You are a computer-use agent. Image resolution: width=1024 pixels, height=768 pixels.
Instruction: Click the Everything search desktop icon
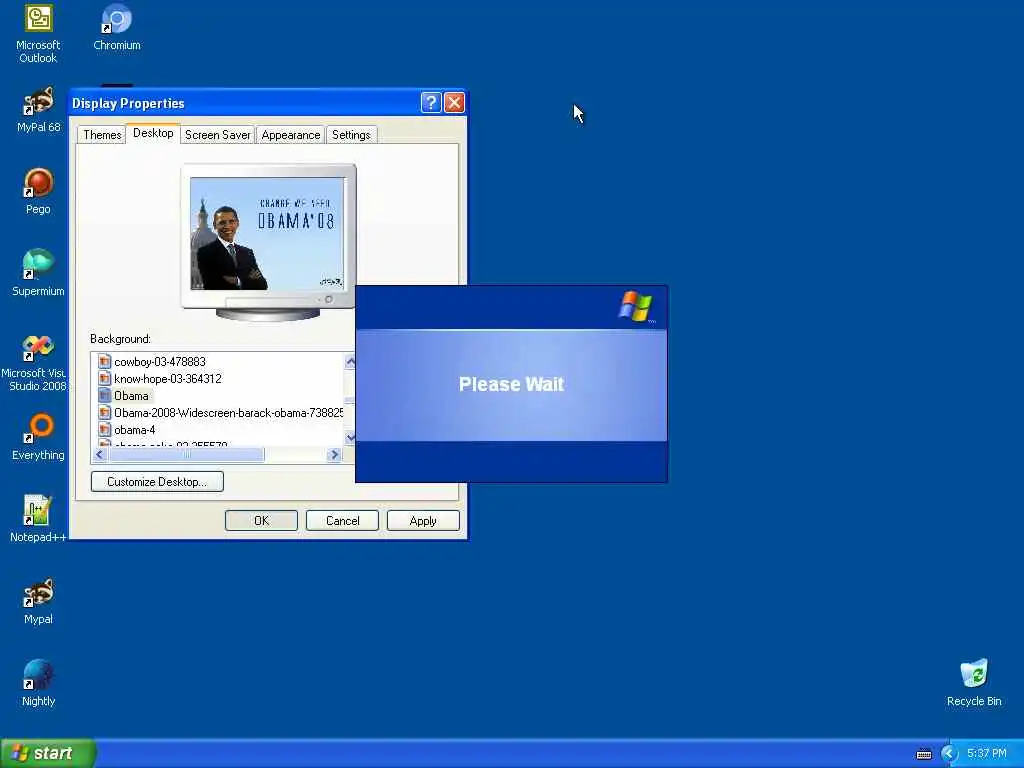(38, 437)
